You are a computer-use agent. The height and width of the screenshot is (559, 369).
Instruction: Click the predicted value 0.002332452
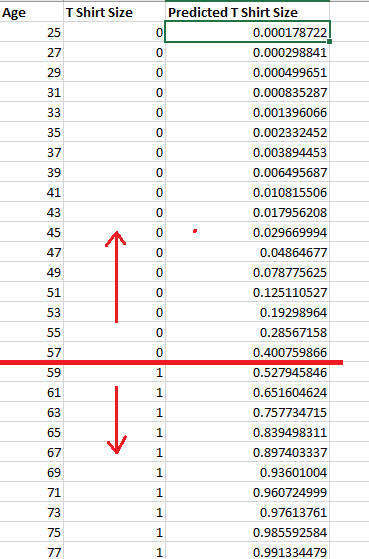pyautogui.click(x=247, y=132)
